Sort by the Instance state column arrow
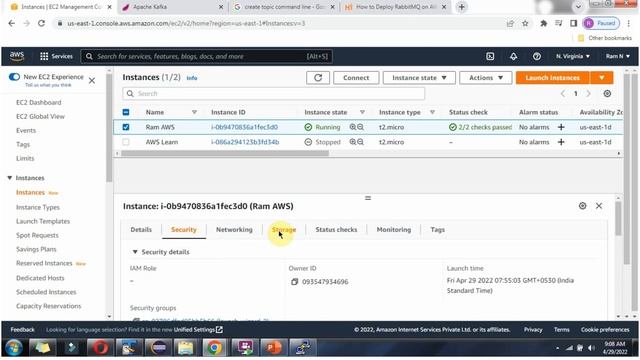 click(362, 112)
